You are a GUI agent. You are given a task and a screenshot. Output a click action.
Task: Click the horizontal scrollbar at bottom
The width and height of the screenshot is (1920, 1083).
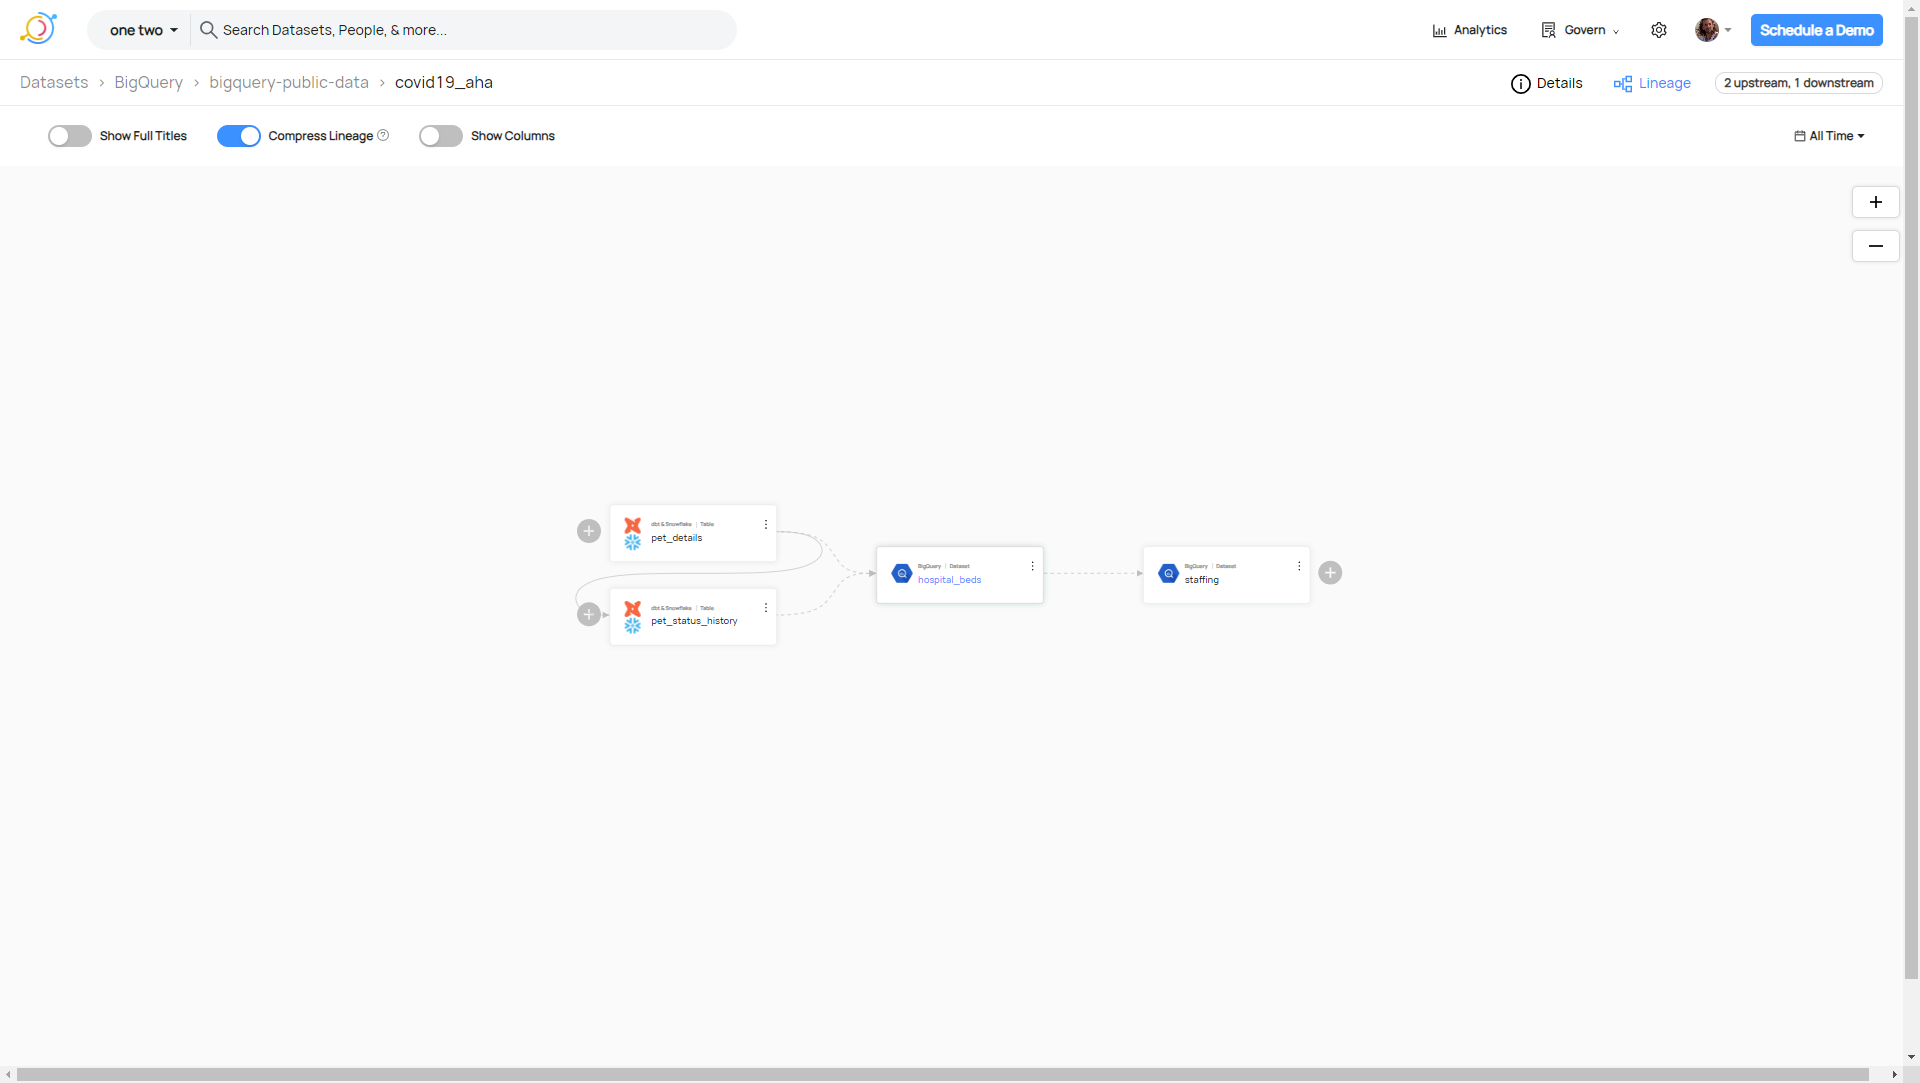(943, 1074)
